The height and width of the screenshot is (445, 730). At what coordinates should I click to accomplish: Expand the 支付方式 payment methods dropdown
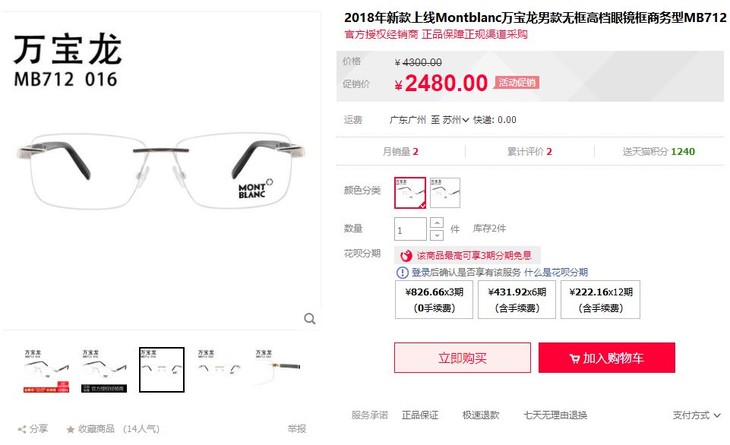(x=696, y=415)
